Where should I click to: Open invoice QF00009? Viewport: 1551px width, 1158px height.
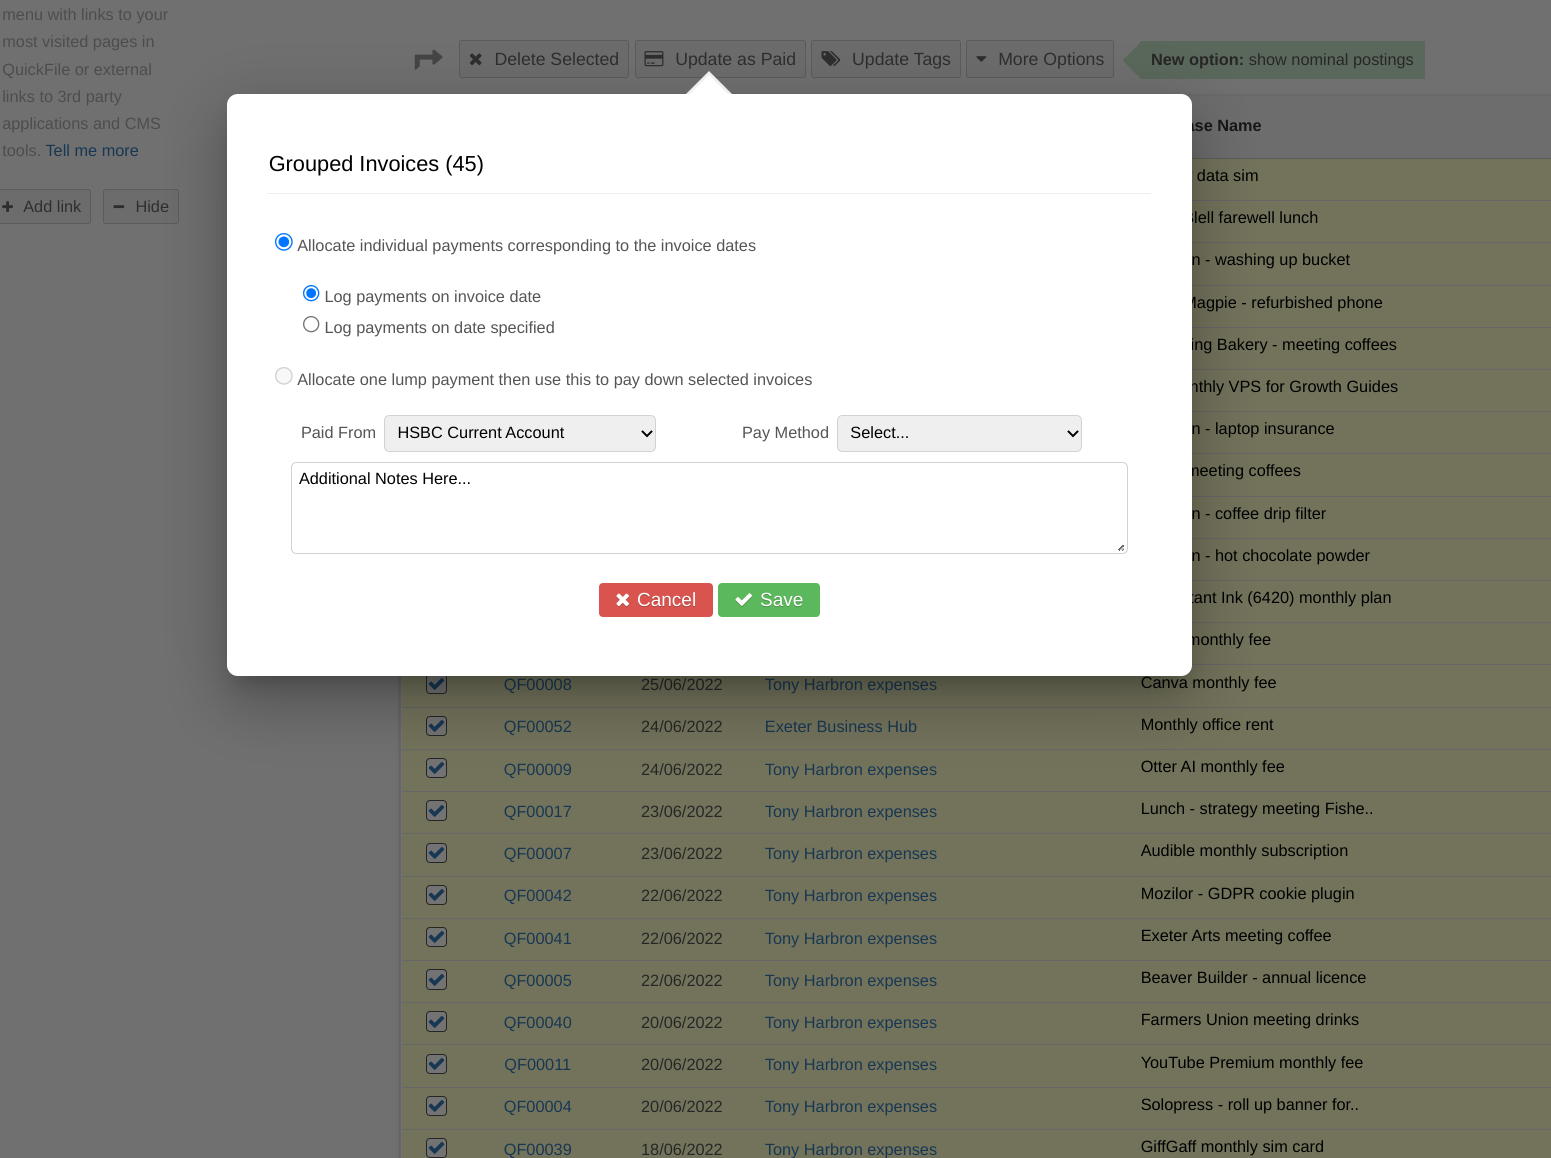click(538, 770)
